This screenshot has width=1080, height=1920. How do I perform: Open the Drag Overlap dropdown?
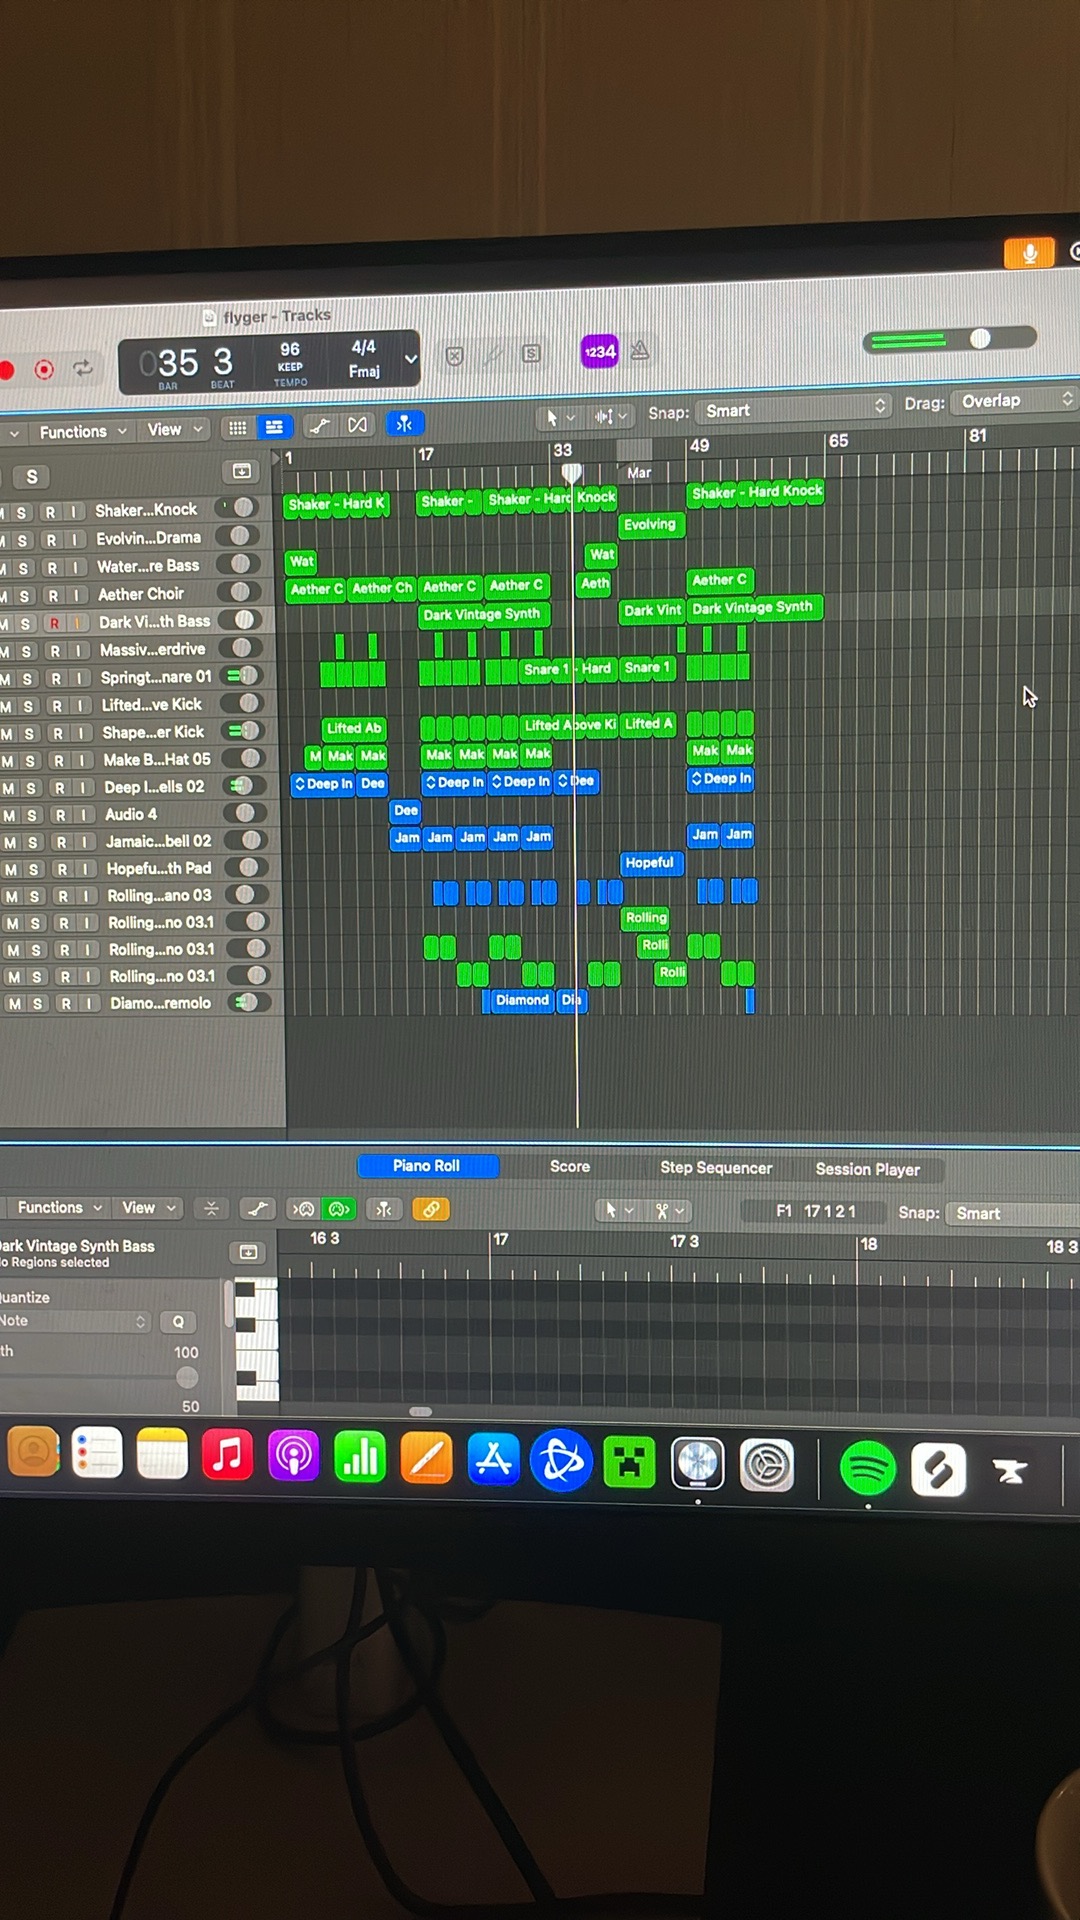[1014, 400]
